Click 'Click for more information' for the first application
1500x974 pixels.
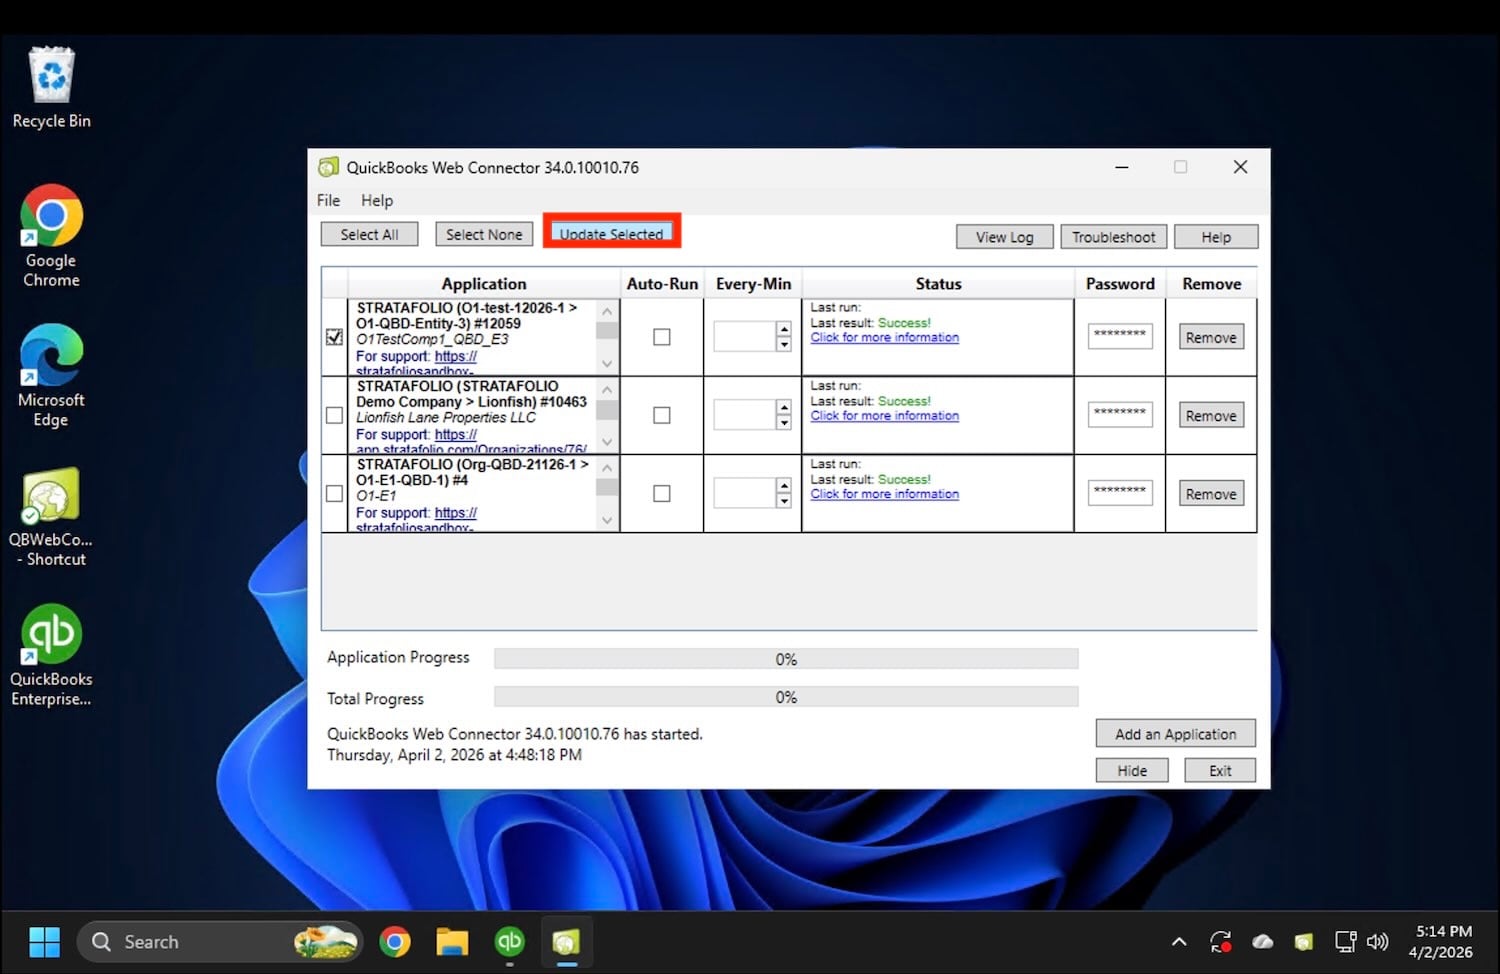tap(884, 338)
